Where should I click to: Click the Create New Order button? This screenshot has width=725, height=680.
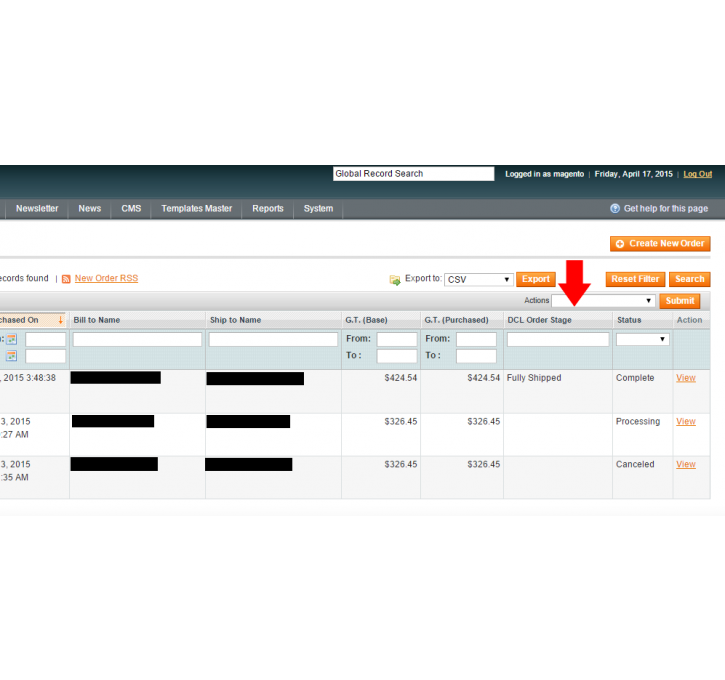660,243
